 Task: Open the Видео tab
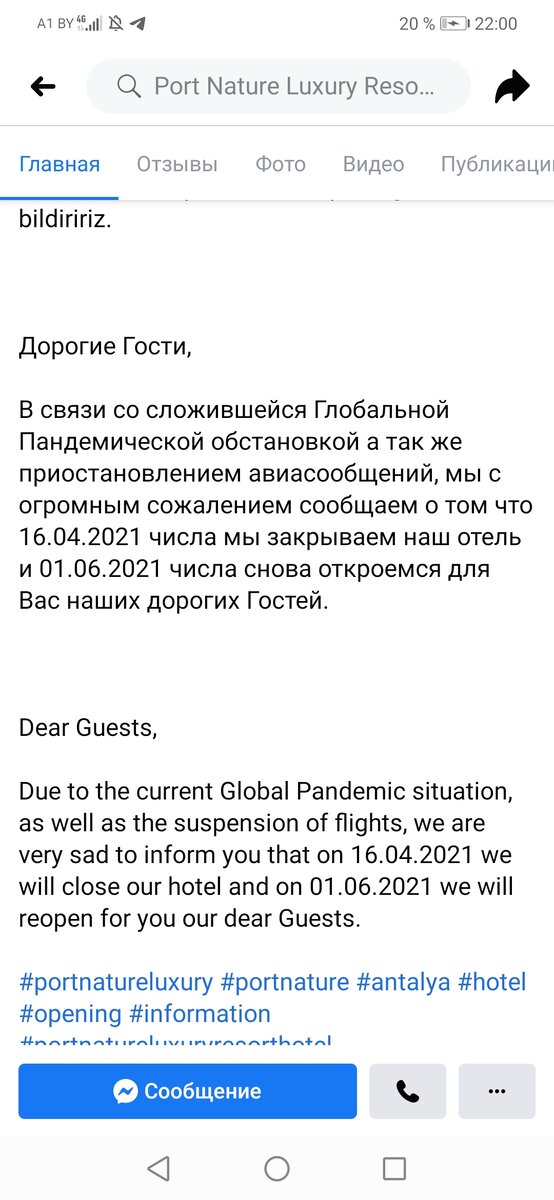[x=373, y=165]
